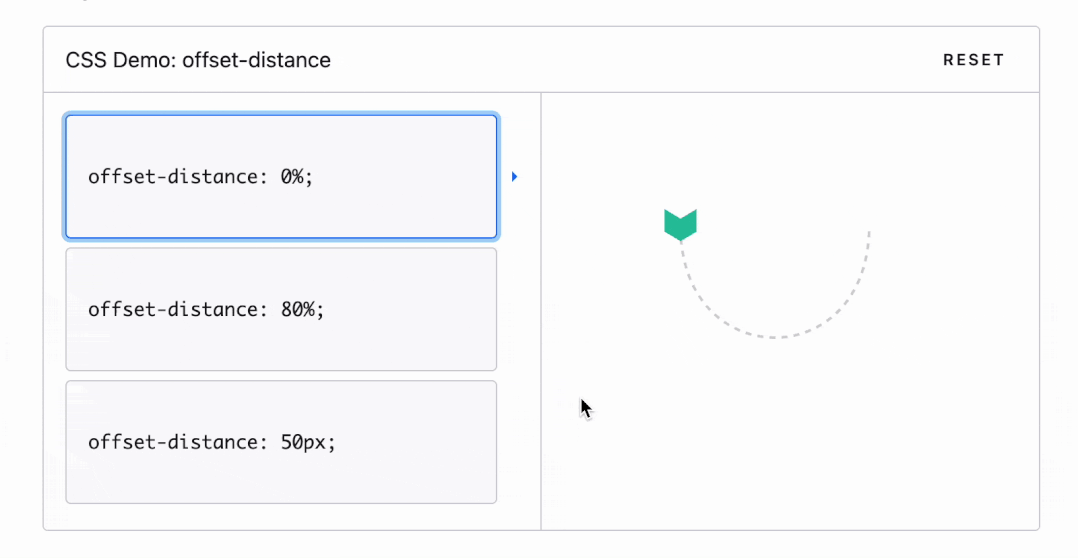Click empty area below the dashed path
1078x558 pixels.
(776, 440)
